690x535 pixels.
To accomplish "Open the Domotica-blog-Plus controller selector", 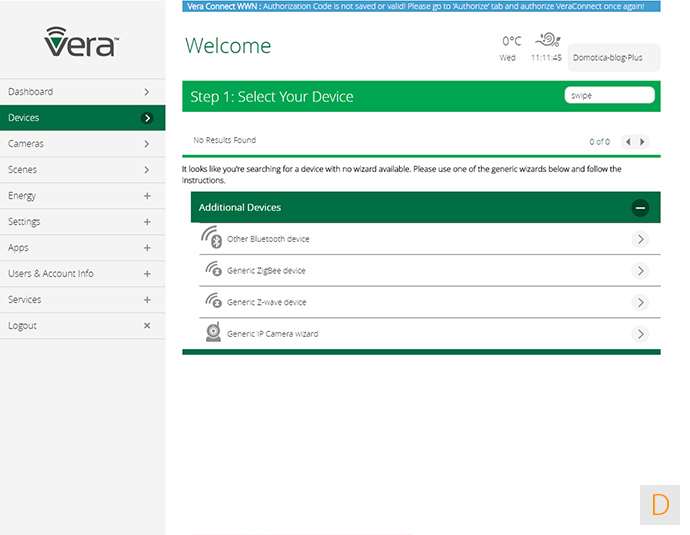I will 613,58.
